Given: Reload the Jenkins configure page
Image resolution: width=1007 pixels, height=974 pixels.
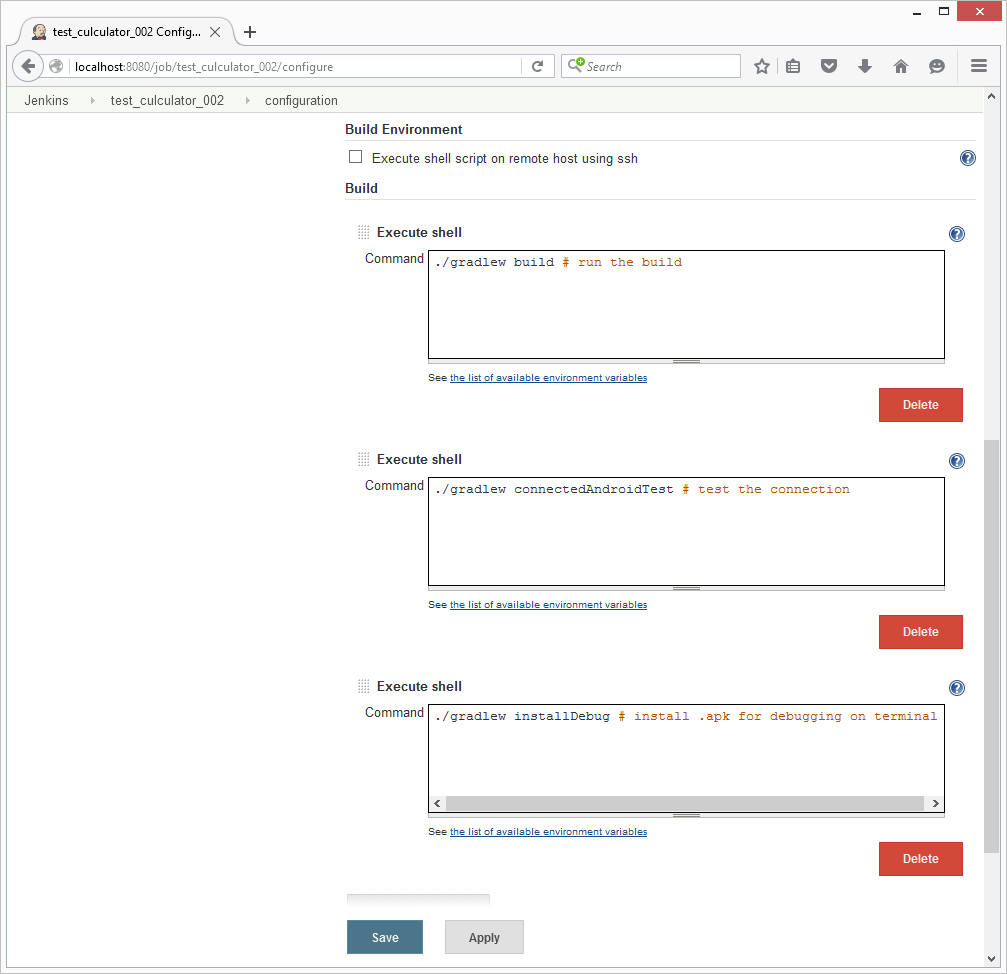Looking at the screenshot, I should click(538, 66).
